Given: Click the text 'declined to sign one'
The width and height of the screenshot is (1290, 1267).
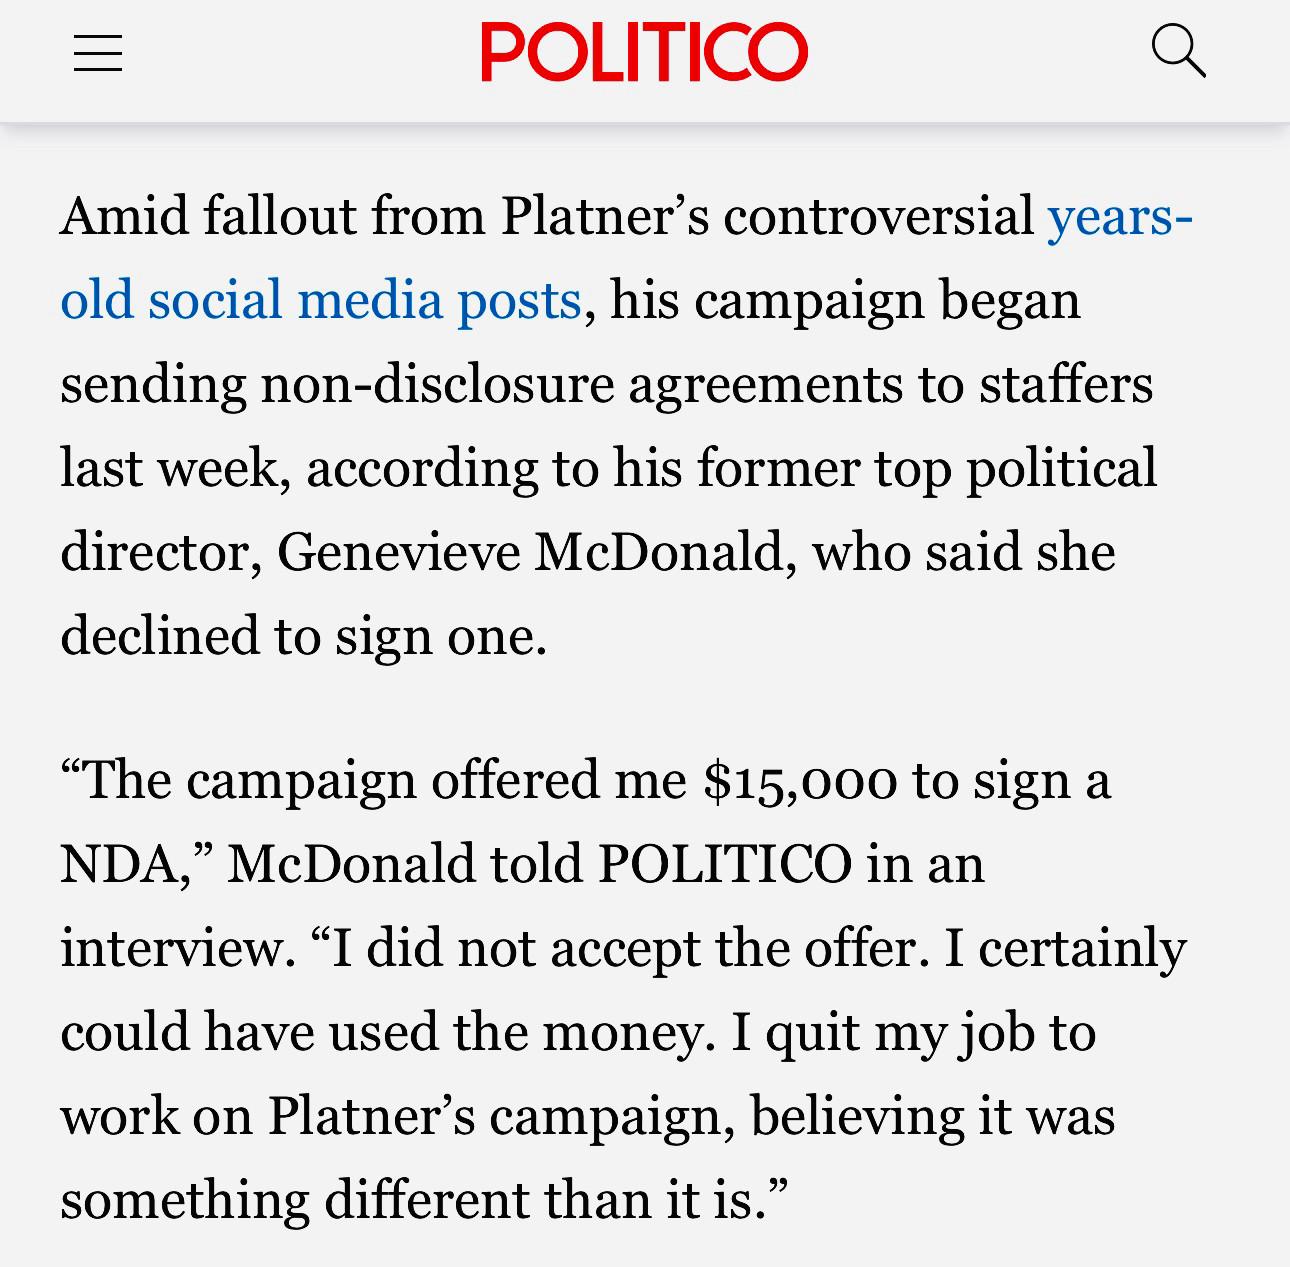Looking at the screenshot, I should pos(301,636).
